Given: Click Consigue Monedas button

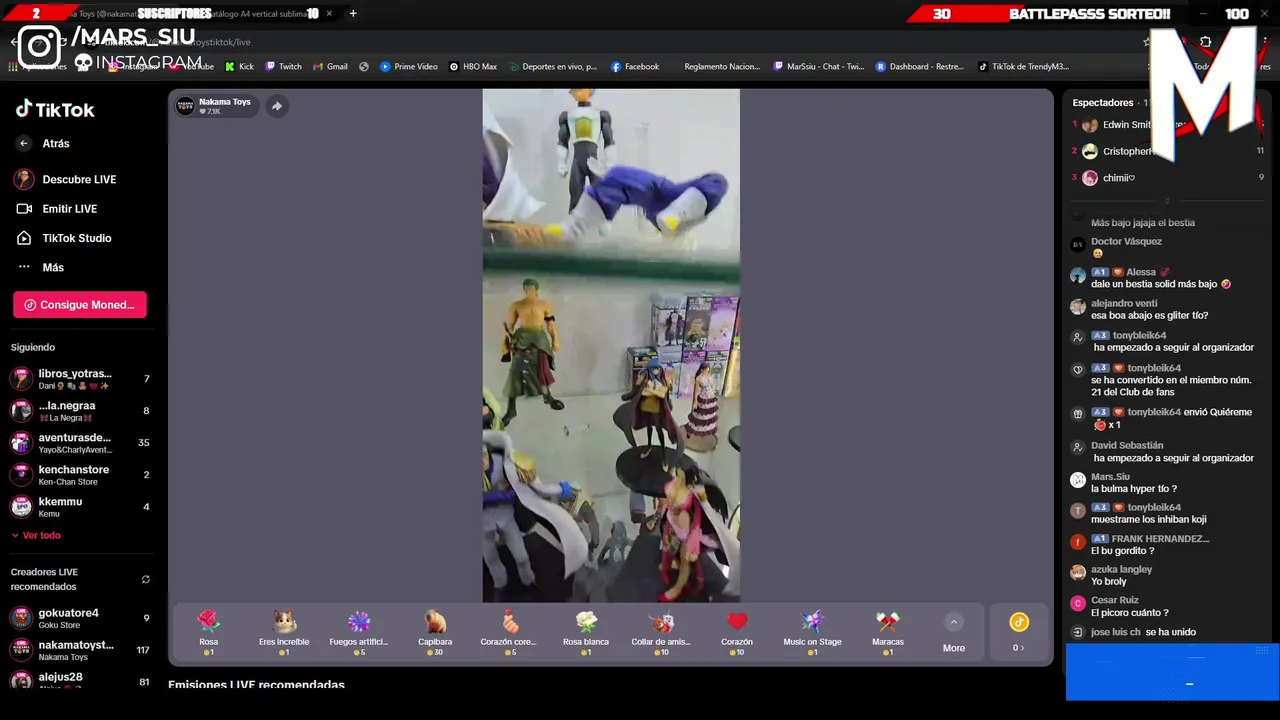Looking at the screenshot, I should (x=80, y=305).
